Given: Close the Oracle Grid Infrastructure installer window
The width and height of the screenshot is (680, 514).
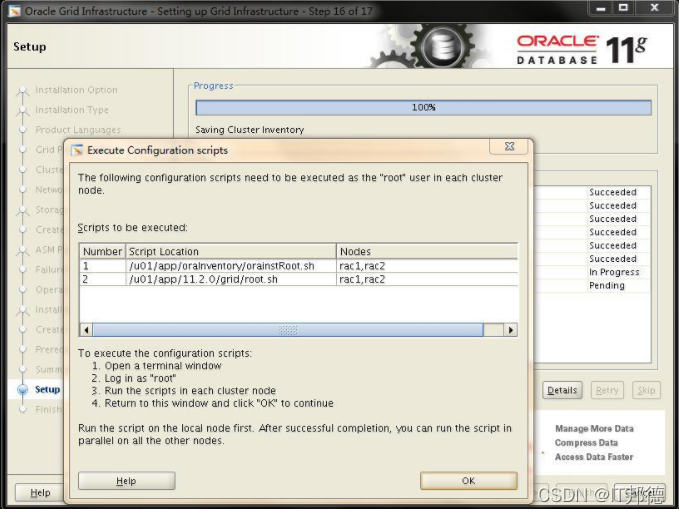Looking at the screenshot, I should point(654,8).
